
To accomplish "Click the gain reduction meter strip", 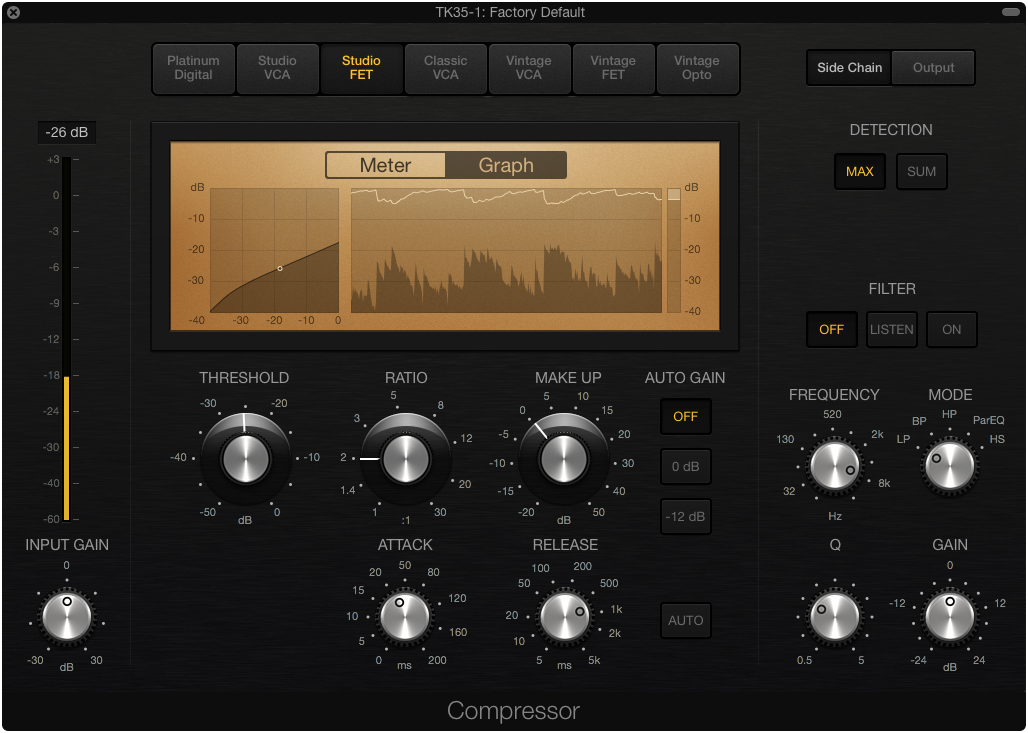I will 673,250.
